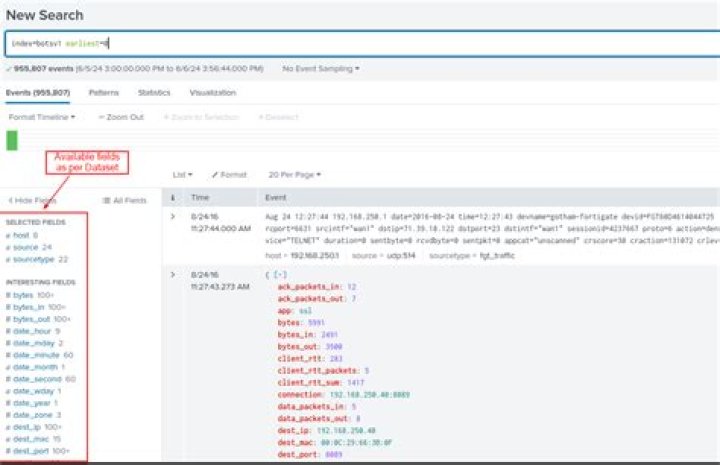Screen dimensions: 720x465
Task: Select the host field
Action: tap(22, 235)
